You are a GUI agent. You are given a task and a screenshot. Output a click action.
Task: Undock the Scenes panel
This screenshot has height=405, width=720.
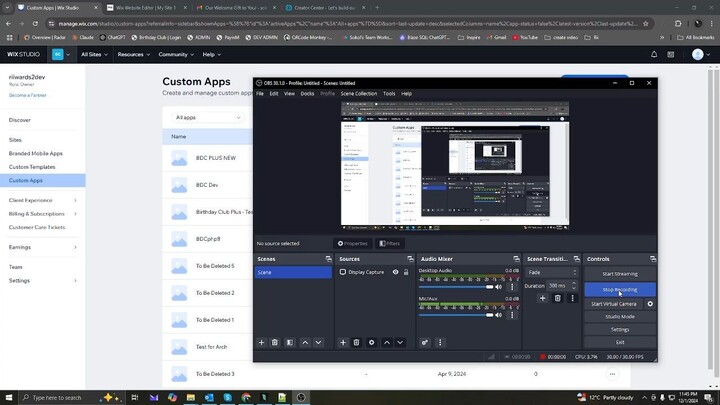click(328, 259)
